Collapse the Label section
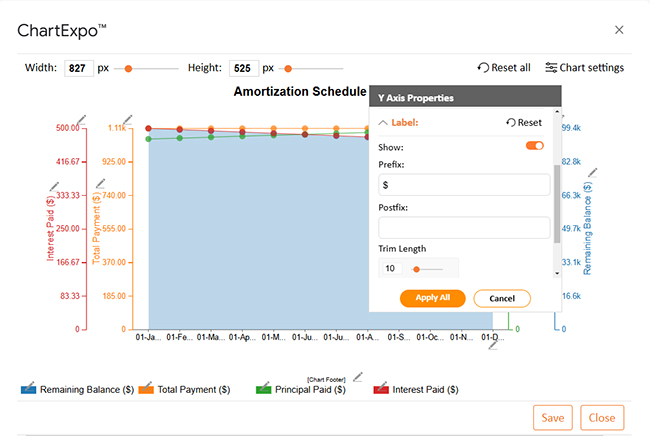650x448 pixels. coord(383,123)
